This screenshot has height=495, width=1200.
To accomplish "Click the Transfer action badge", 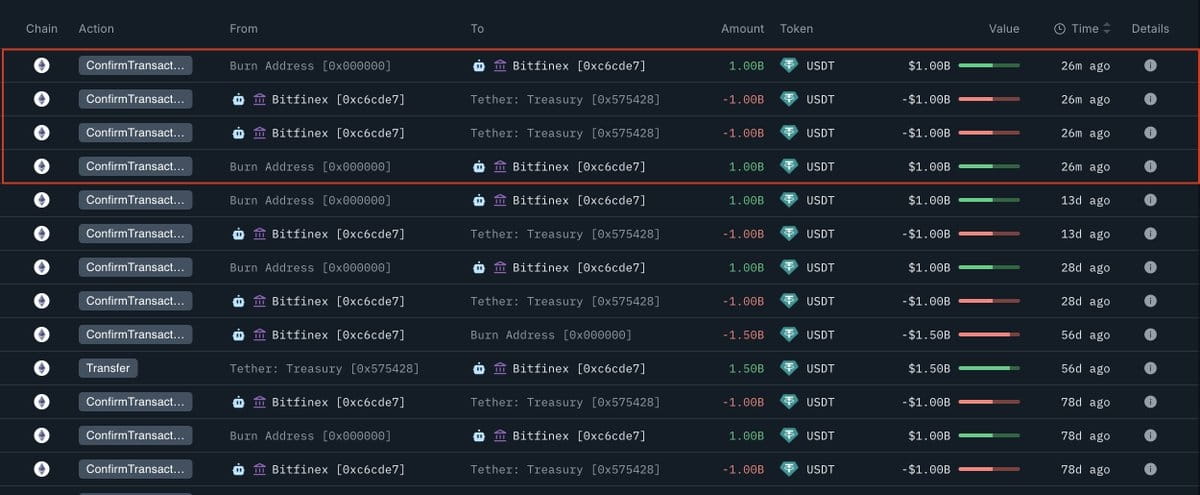I will (108, 368).
